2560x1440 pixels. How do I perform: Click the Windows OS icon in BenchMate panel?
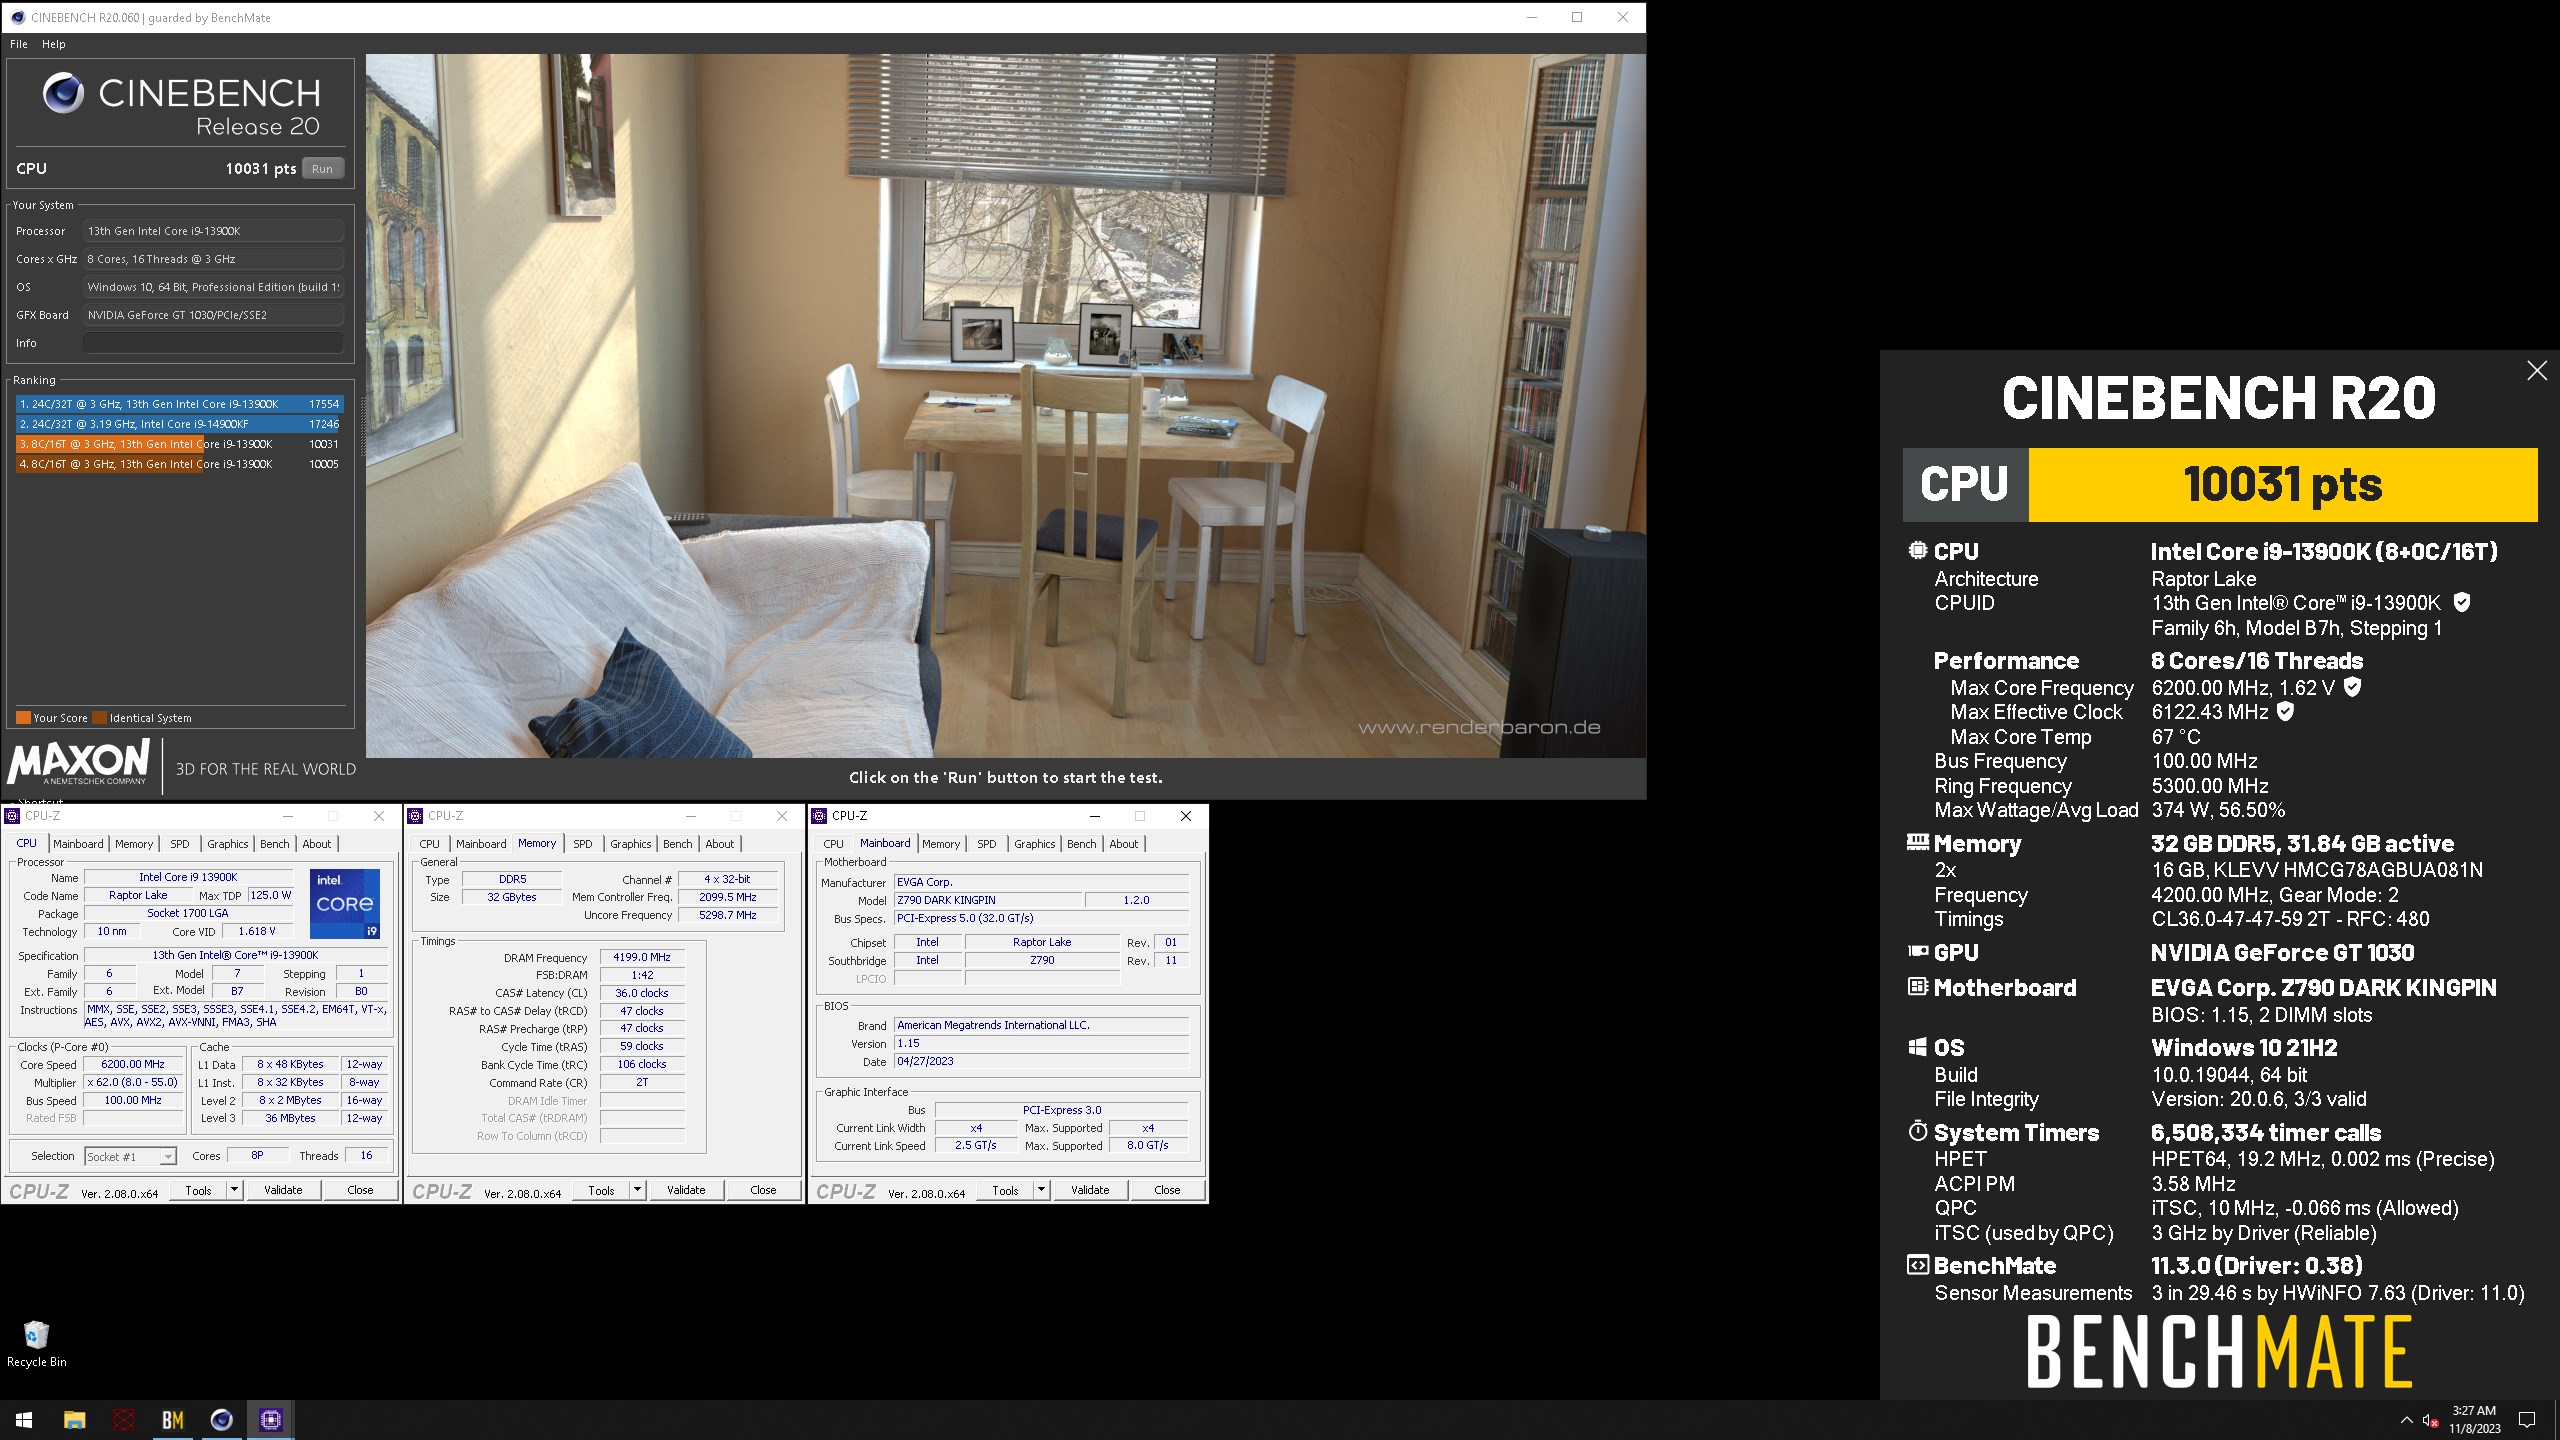[1917, 1047]
